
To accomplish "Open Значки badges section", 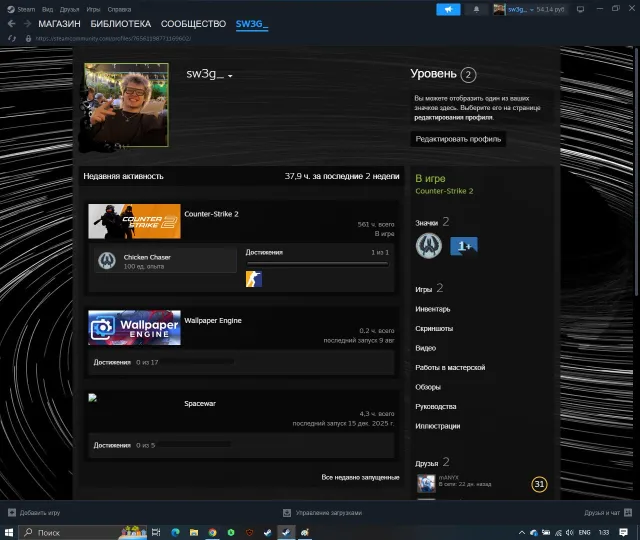I will coord(427,223).
